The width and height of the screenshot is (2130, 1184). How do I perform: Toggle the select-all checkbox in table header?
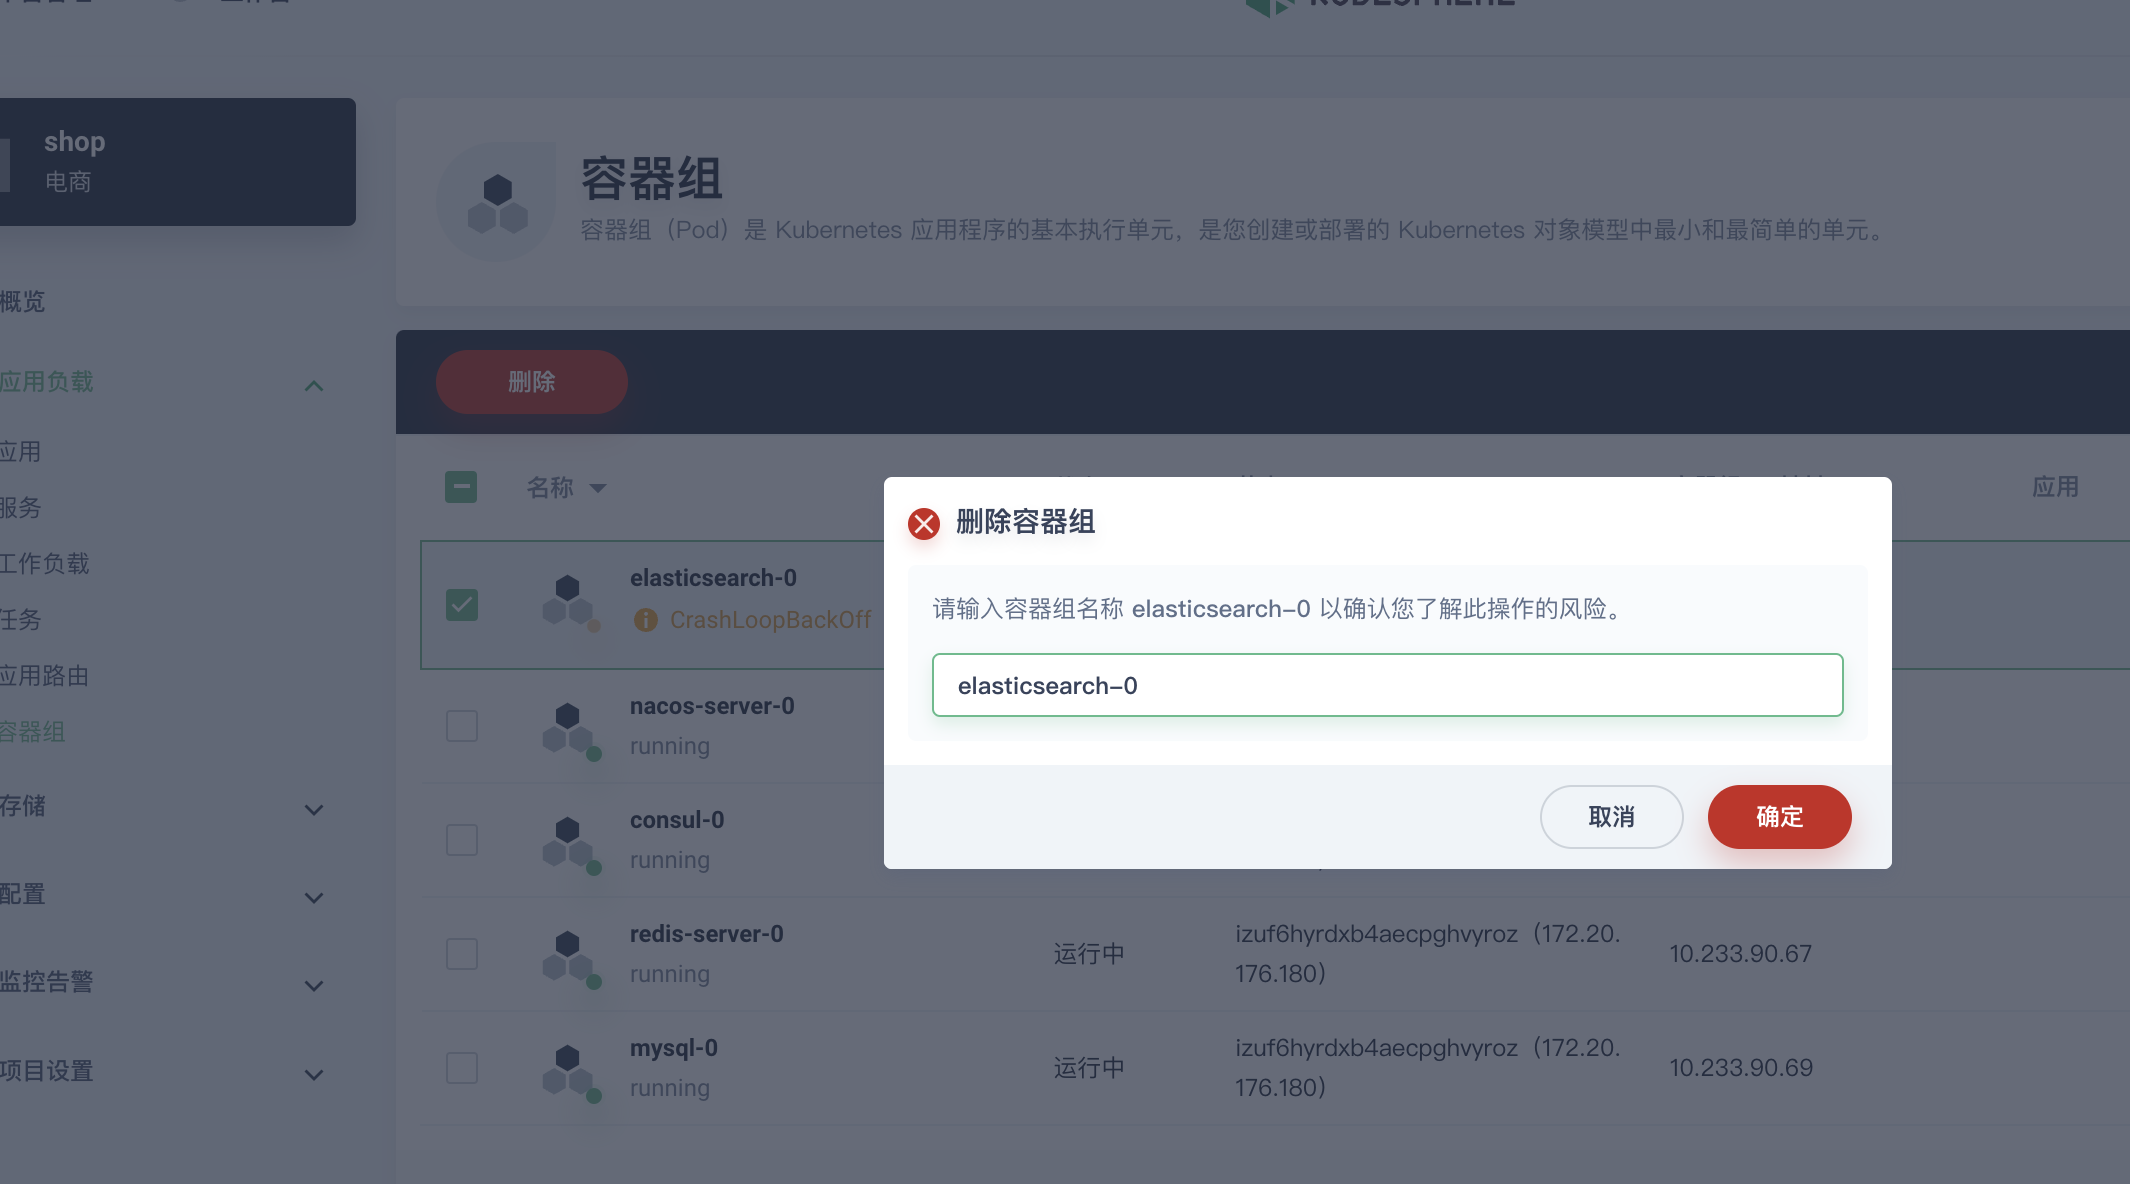(461, 487)
